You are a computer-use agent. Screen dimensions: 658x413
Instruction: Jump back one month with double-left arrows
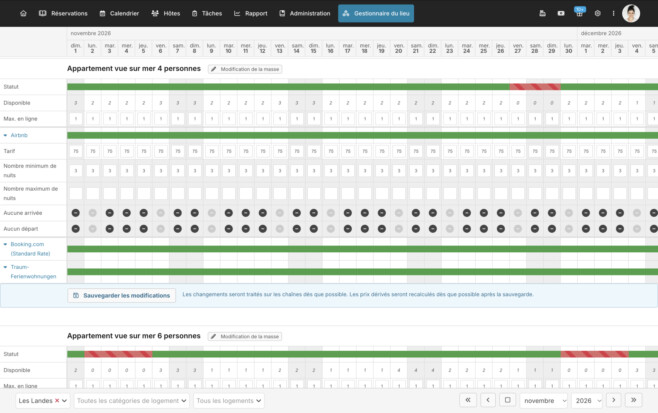point(468,400)
